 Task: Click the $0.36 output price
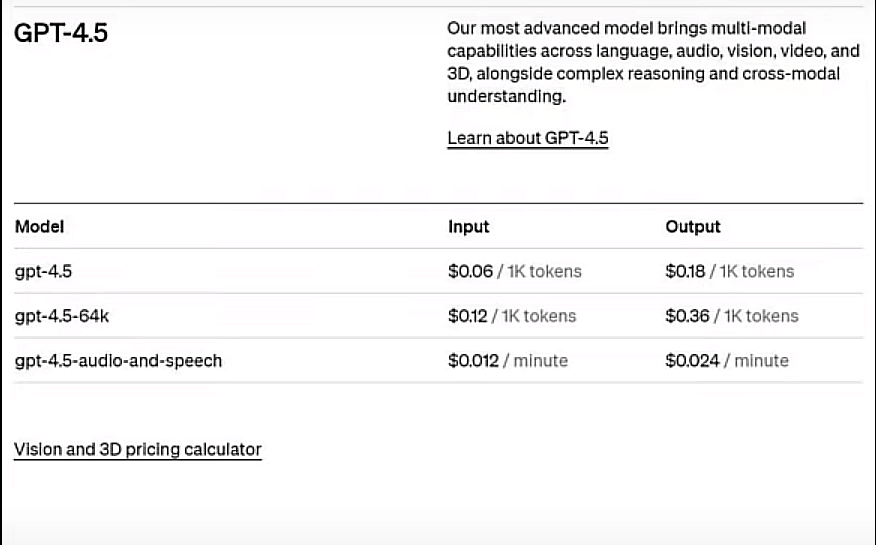click(x=687, y=316)
